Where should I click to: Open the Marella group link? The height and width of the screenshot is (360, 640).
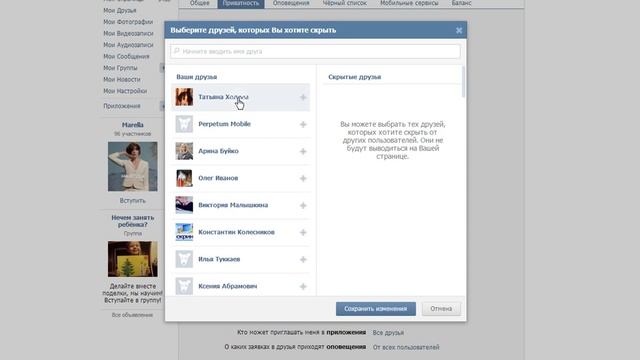tap(133, 125)
